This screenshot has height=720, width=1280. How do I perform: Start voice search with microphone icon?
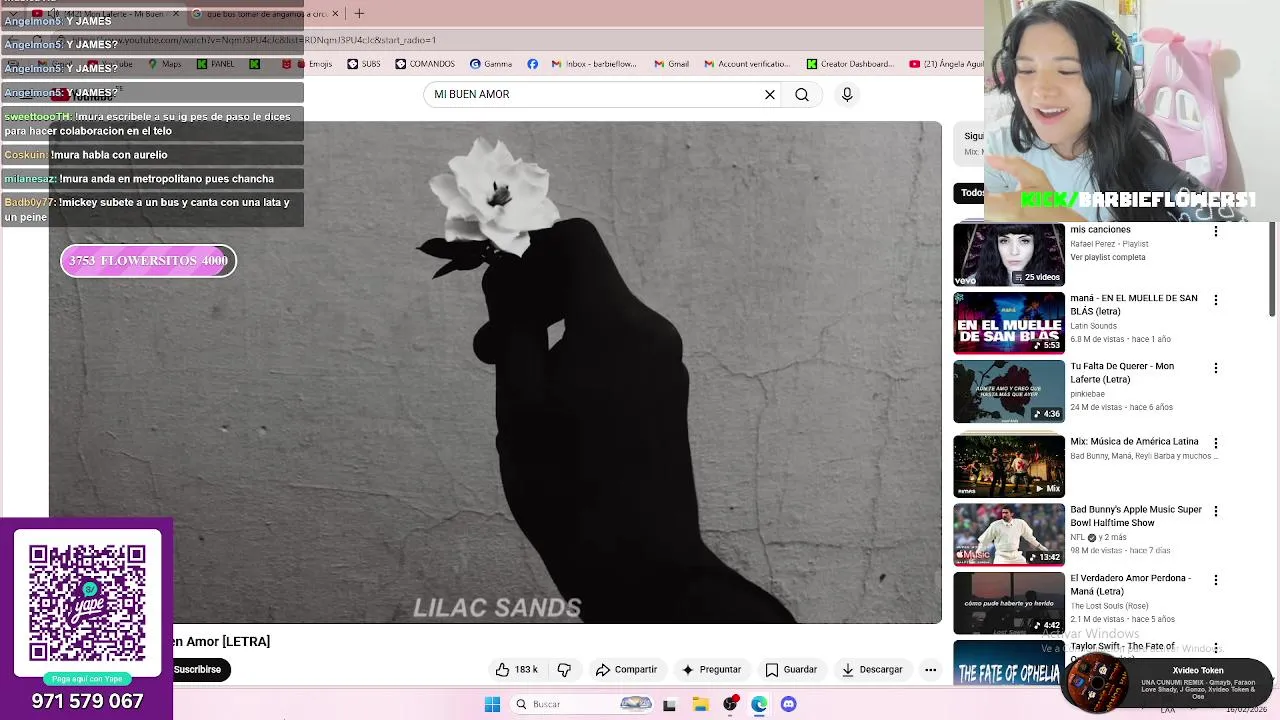(847, 94)
